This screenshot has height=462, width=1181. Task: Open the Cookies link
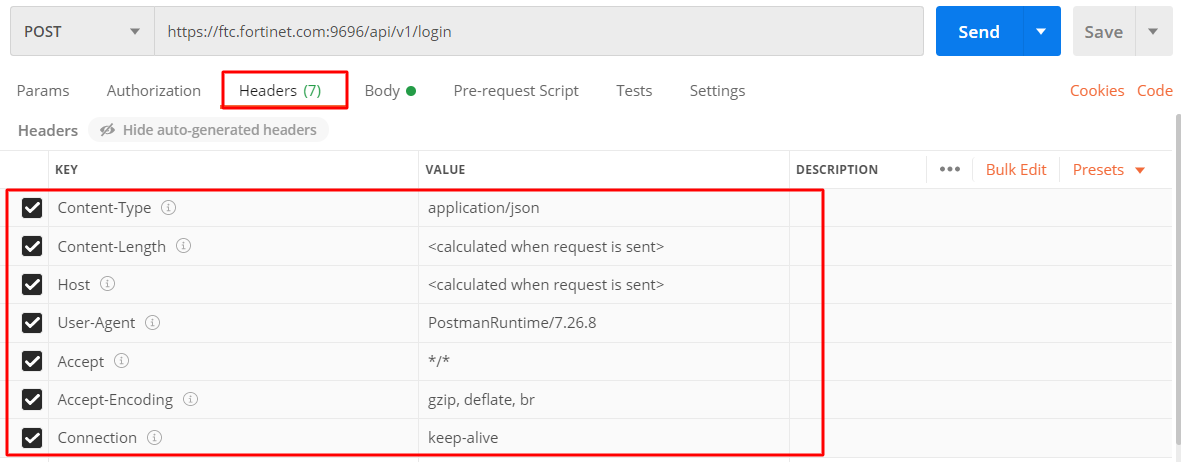tap(1097, 90)
